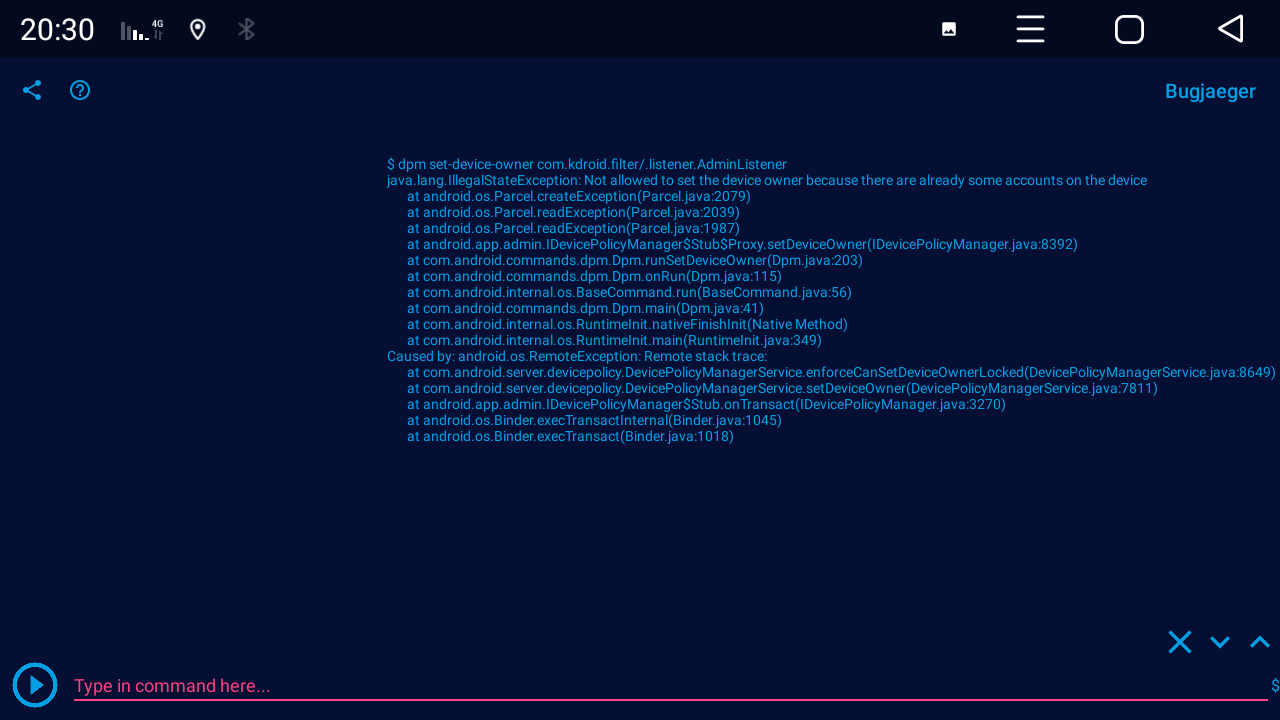Run the command with the play button
1280x720 pixels.
[34, 685]
